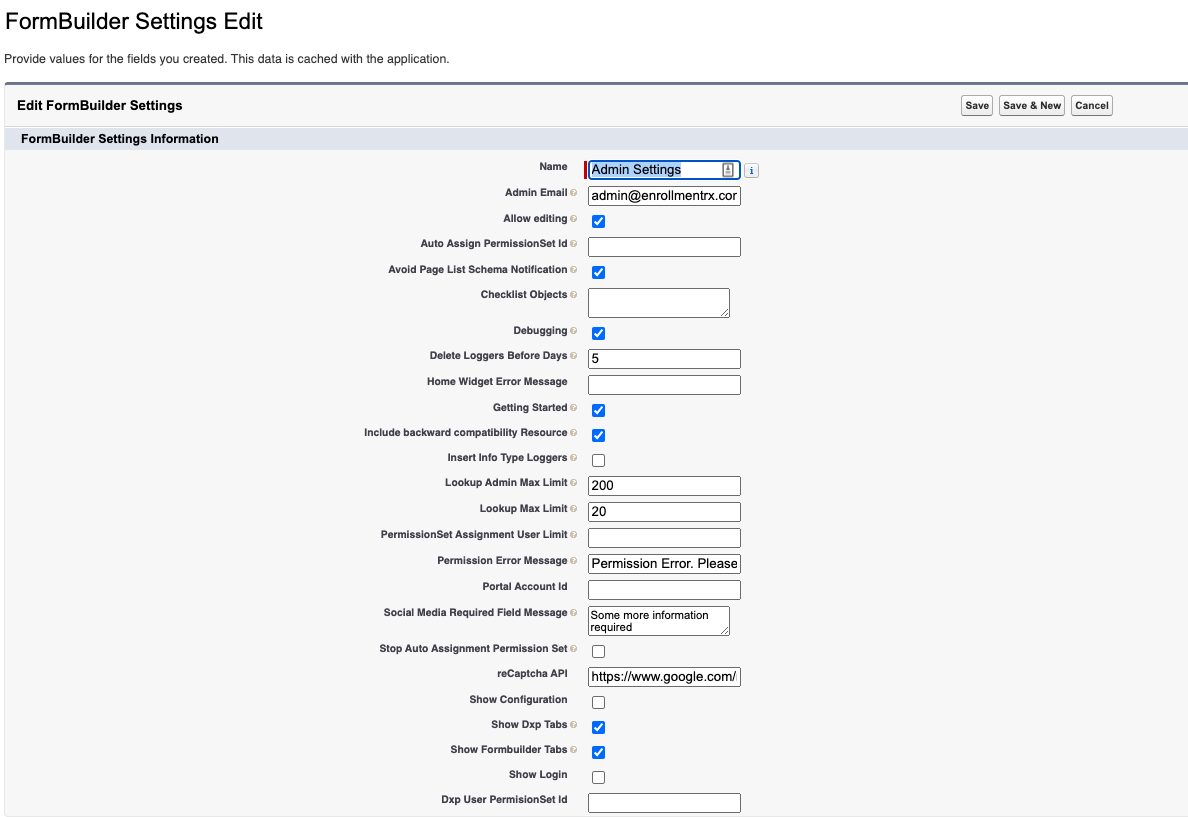This screenshot has width=1188, height=817.
Task: Click help icon beside Permission Error Message
Action: point(574,561)
